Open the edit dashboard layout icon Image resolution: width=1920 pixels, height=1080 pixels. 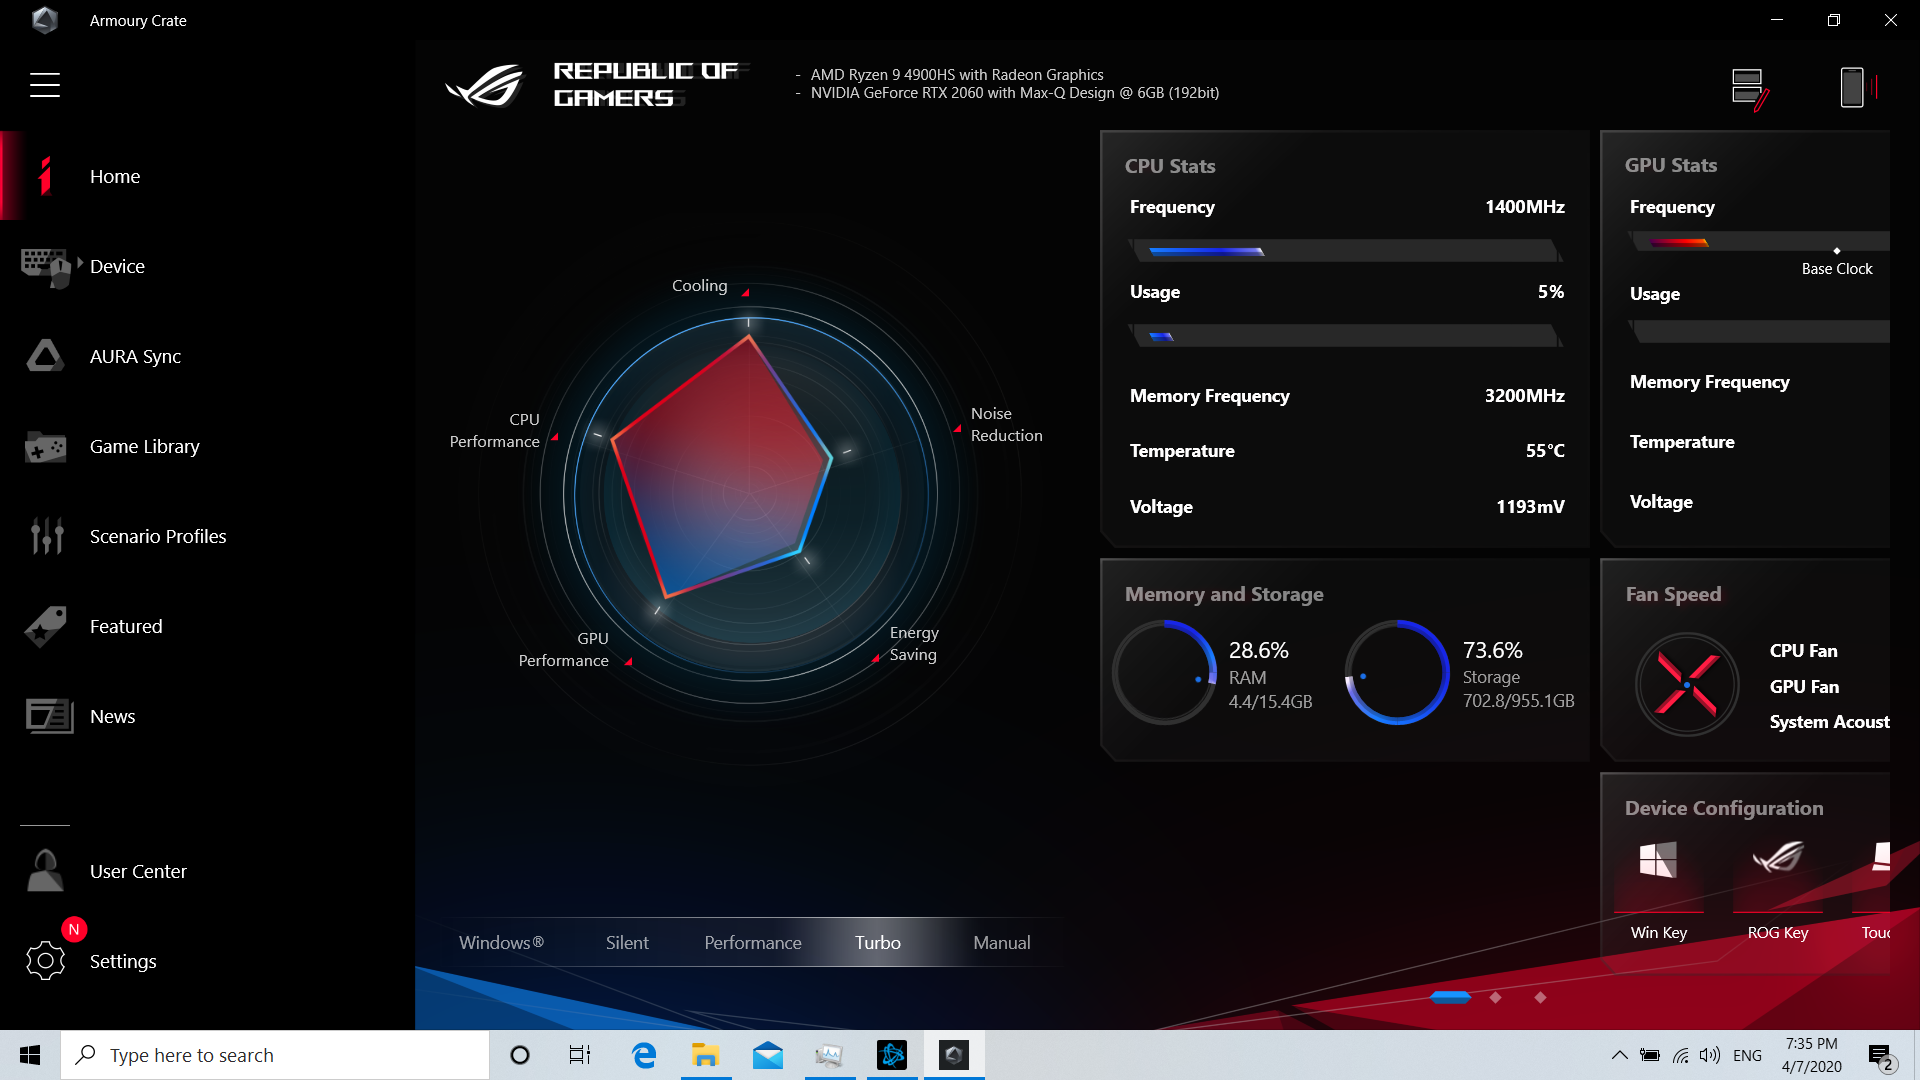tap(1750, 89)
